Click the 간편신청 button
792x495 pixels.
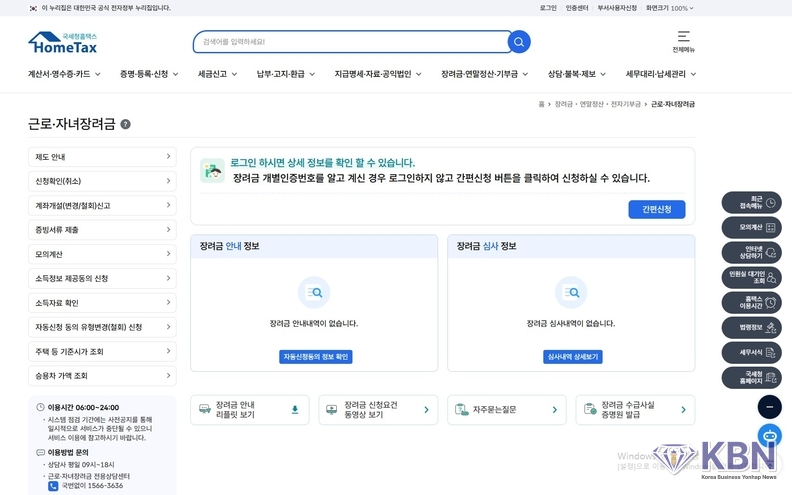(656, 209)
